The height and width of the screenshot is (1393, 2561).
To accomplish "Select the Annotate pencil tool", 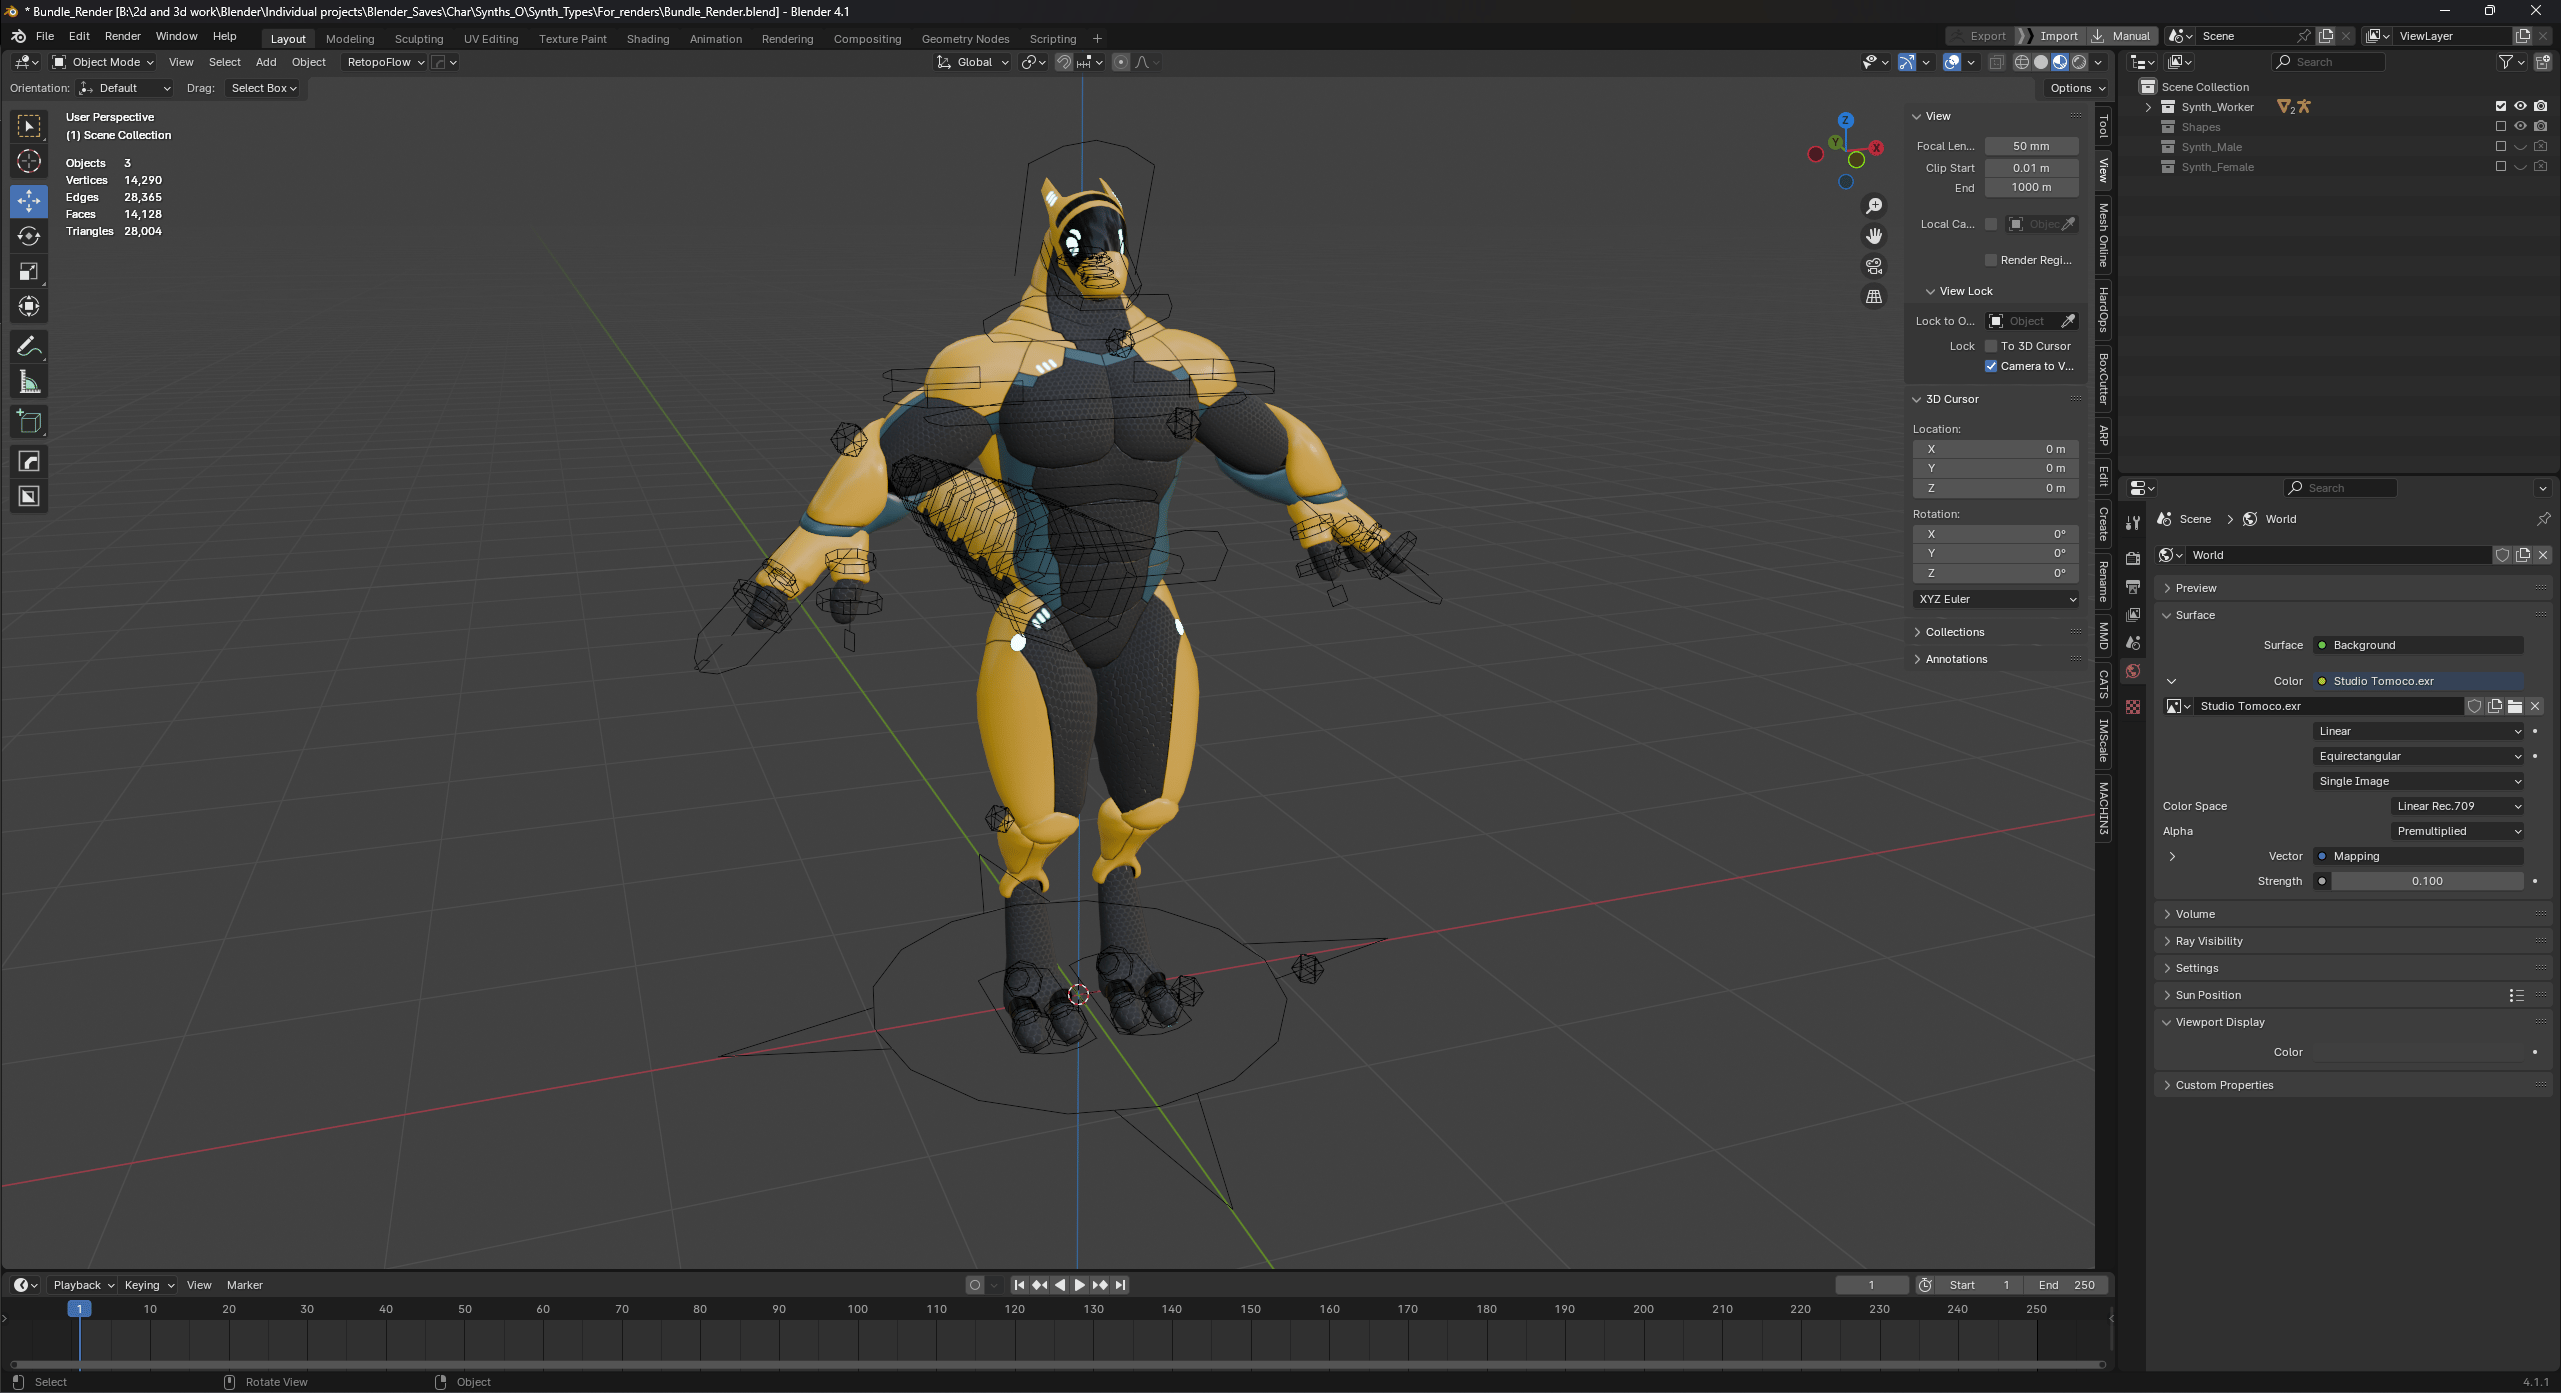I will coord(29,346).
